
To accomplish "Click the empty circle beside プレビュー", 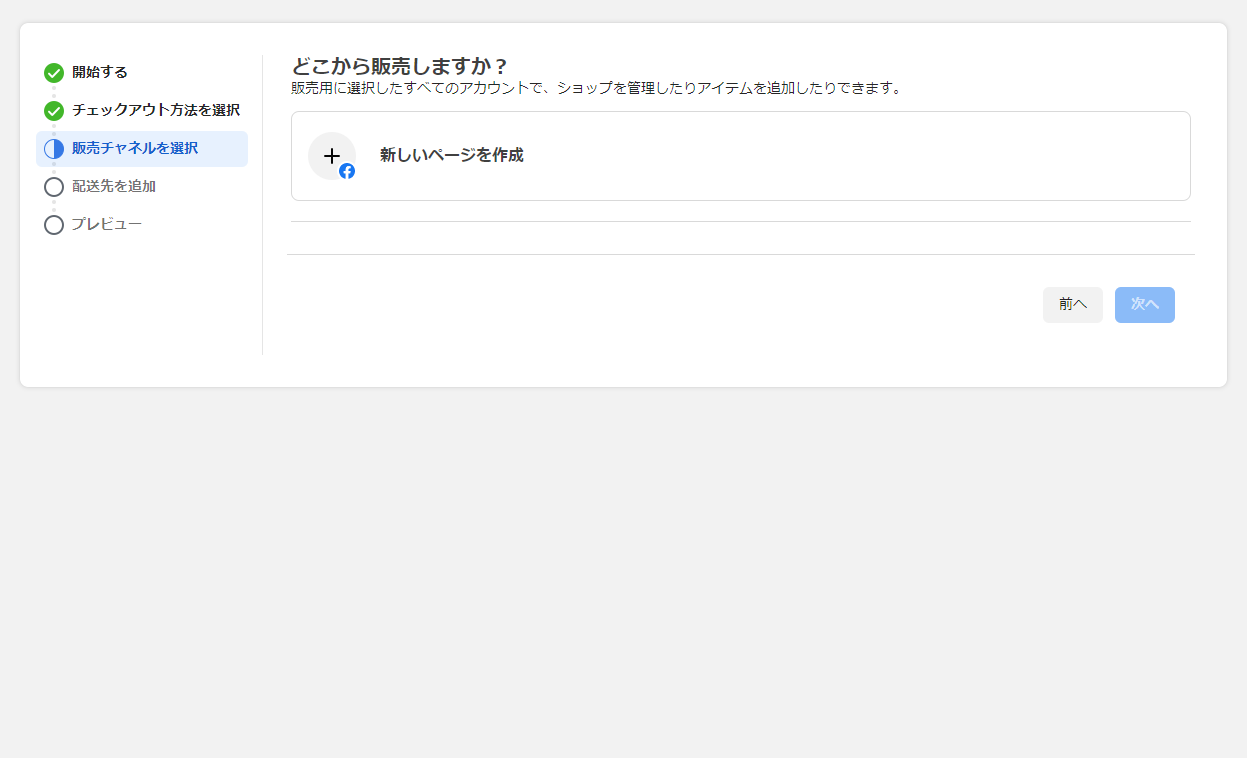I will pyautogui.click(x=53, y=224).
